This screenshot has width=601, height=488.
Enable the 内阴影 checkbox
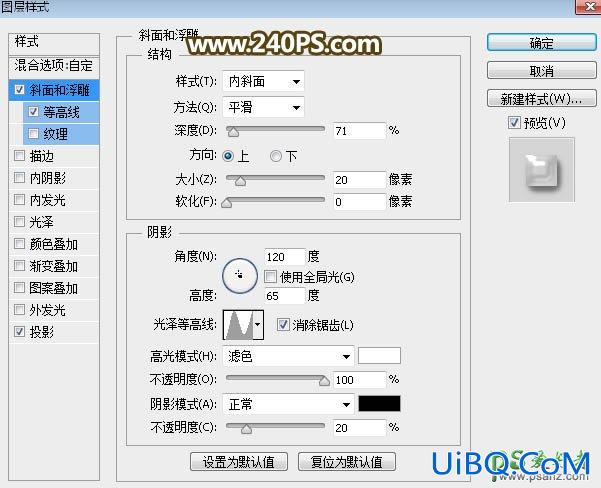pos(20,178)
